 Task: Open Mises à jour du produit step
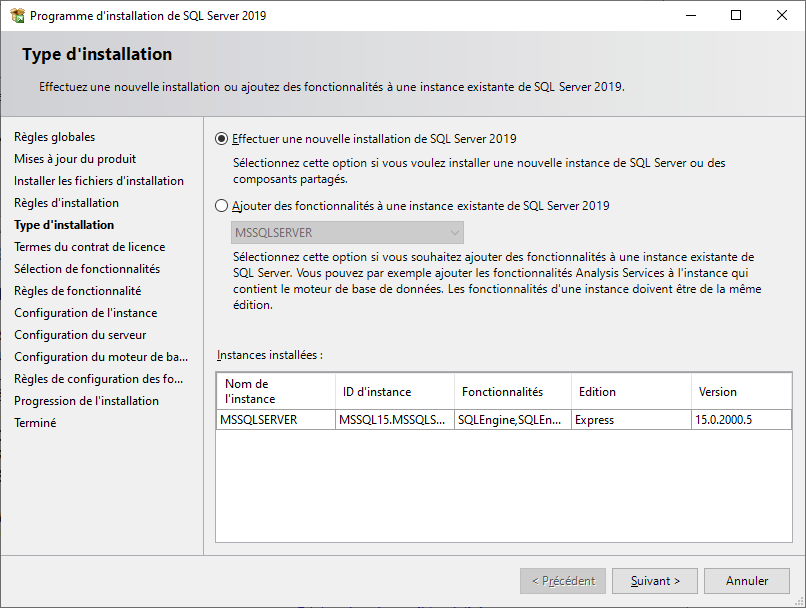75,159
